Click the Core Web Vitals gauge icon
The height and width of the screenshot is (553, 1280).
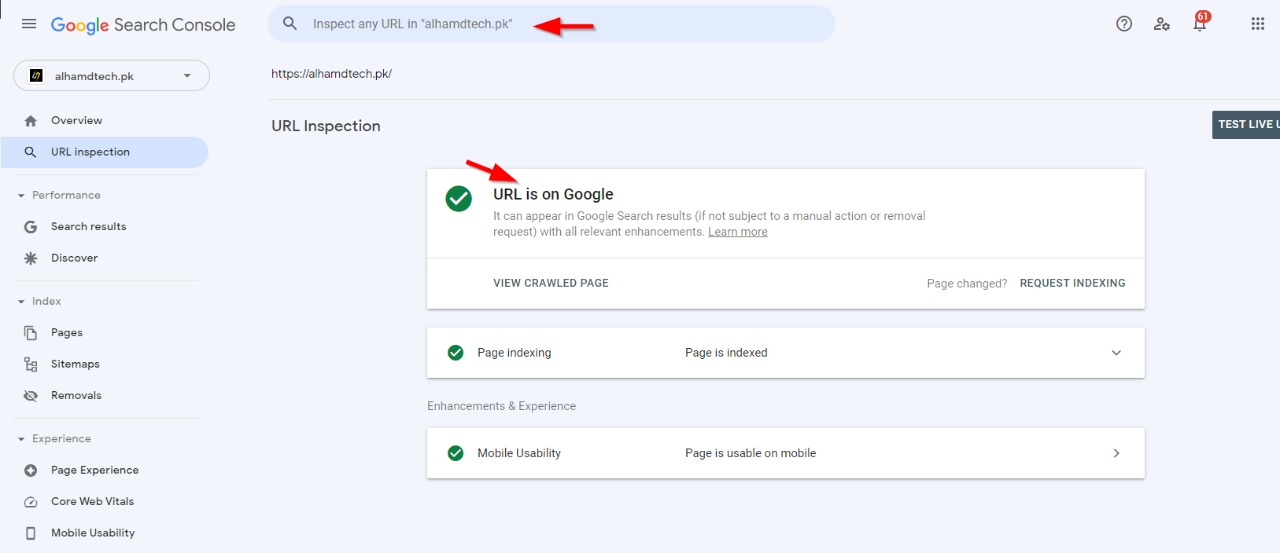point(31,502)
